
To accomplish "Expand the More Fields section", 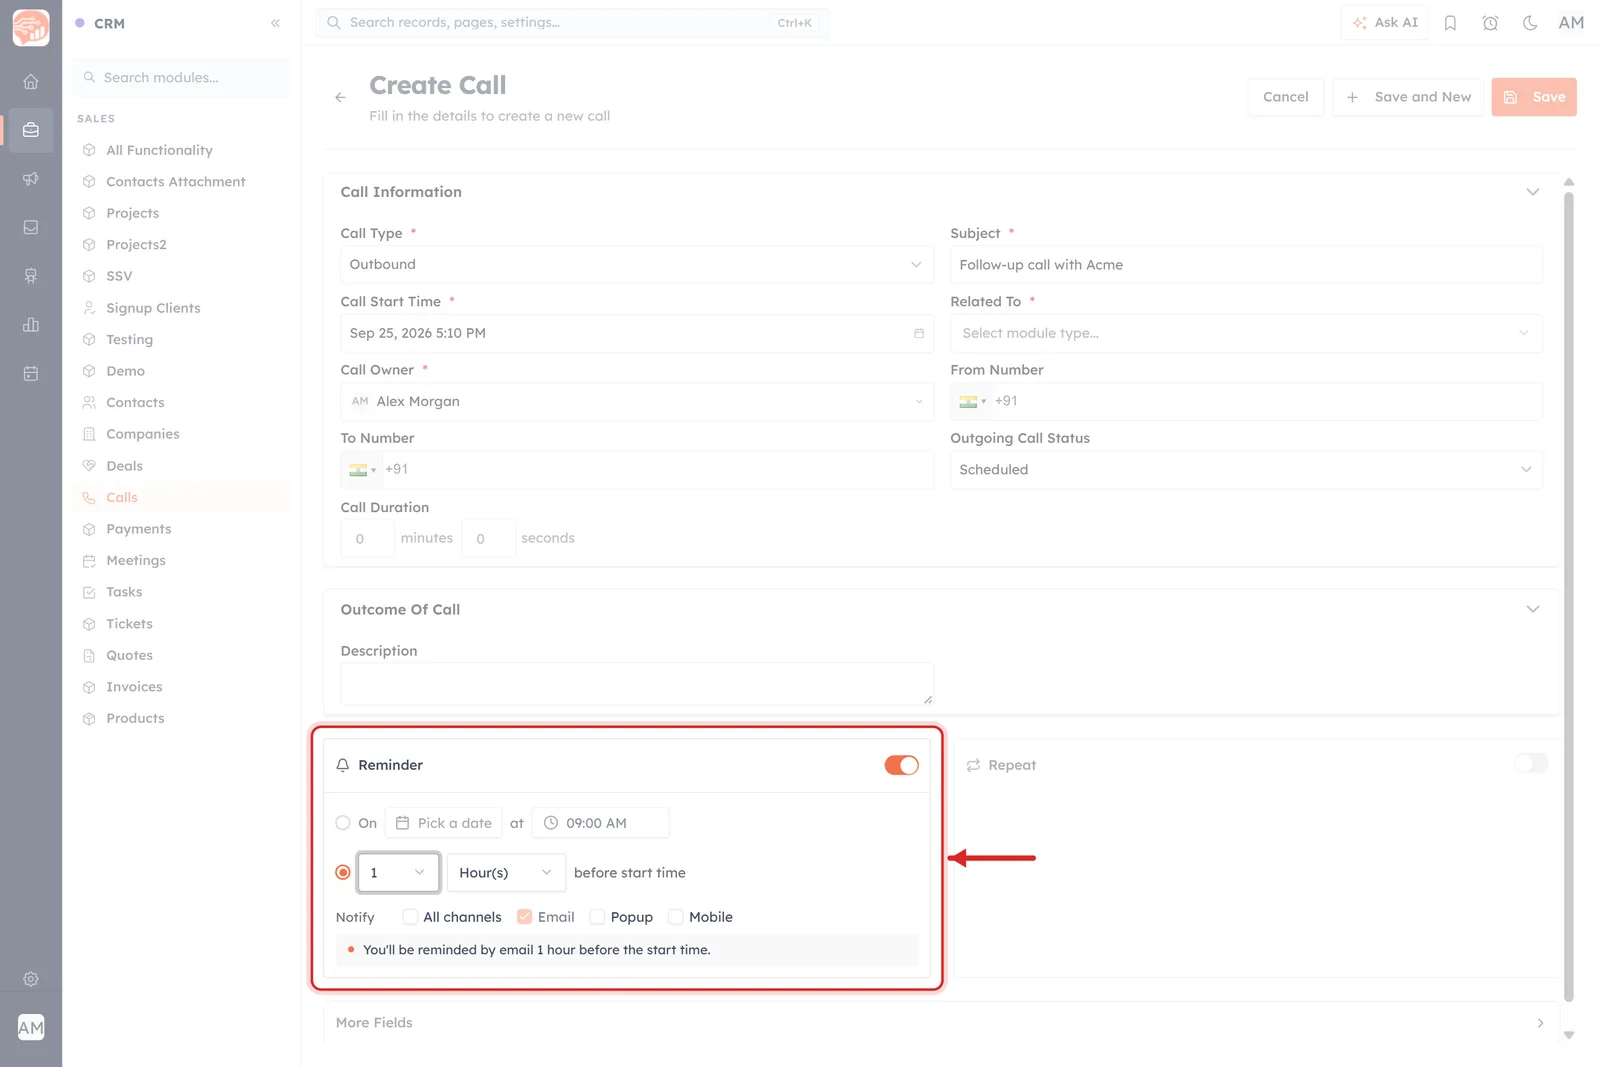I will pyautogui.click(x=940, y=1023).
